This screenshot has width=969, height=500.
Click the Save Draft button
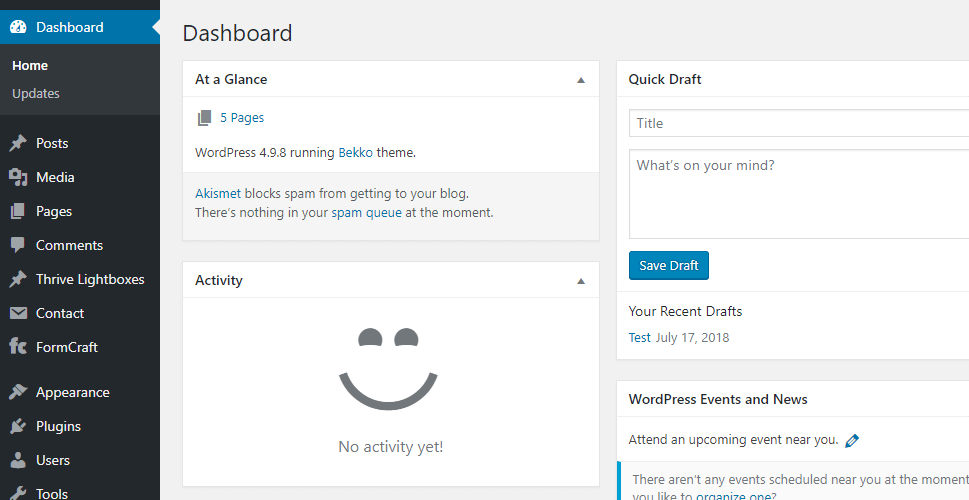(669, 265)
